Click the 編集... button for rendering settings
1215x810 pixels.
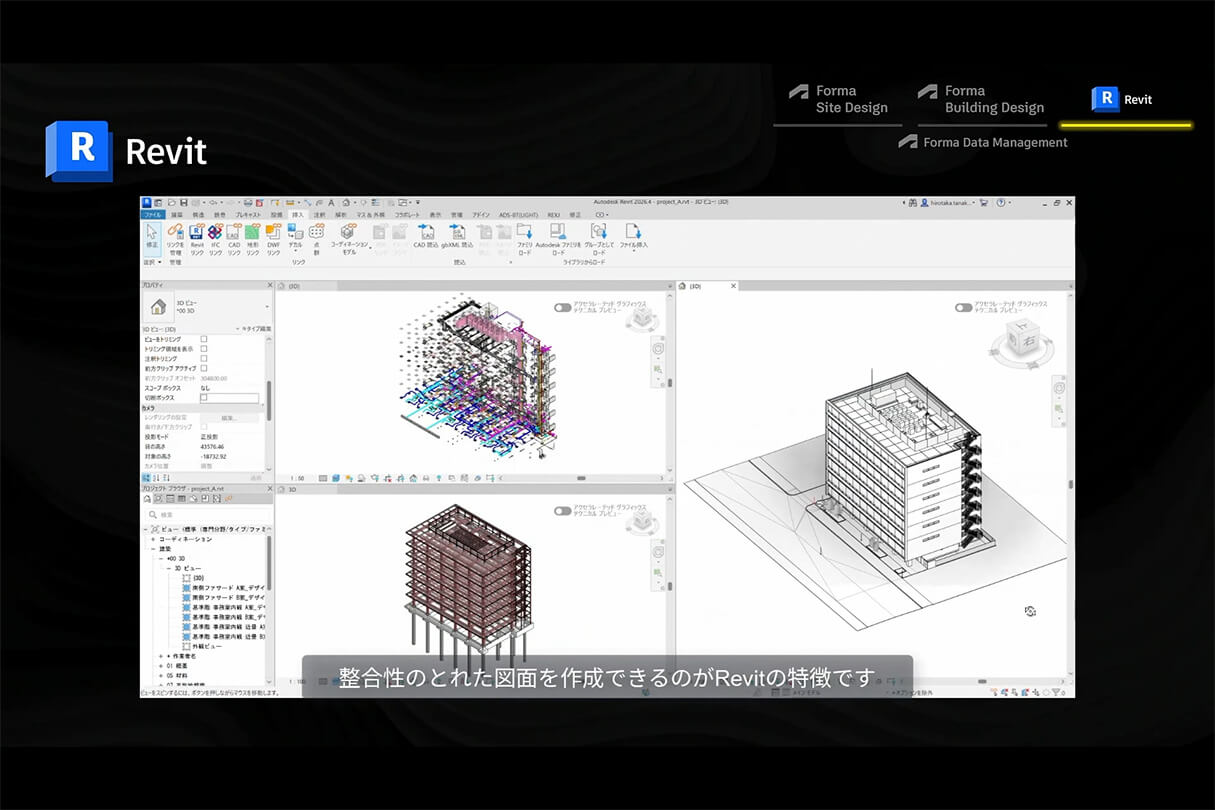tap(229, 417)
